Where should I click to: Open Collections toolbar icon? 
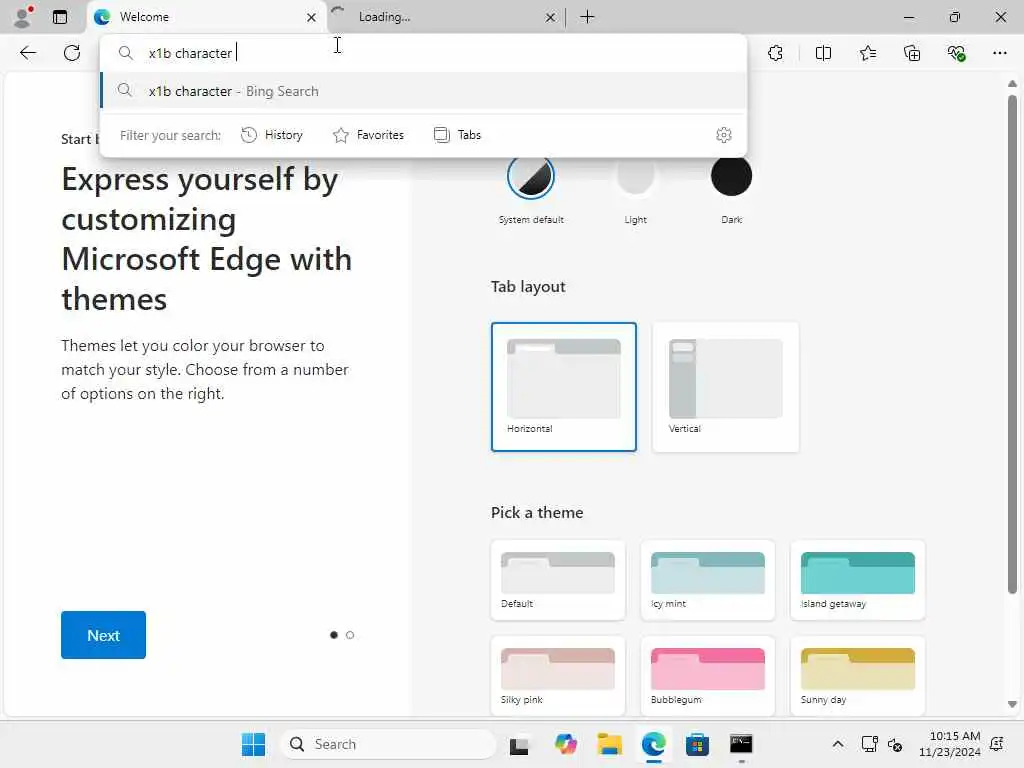(912, 53)
